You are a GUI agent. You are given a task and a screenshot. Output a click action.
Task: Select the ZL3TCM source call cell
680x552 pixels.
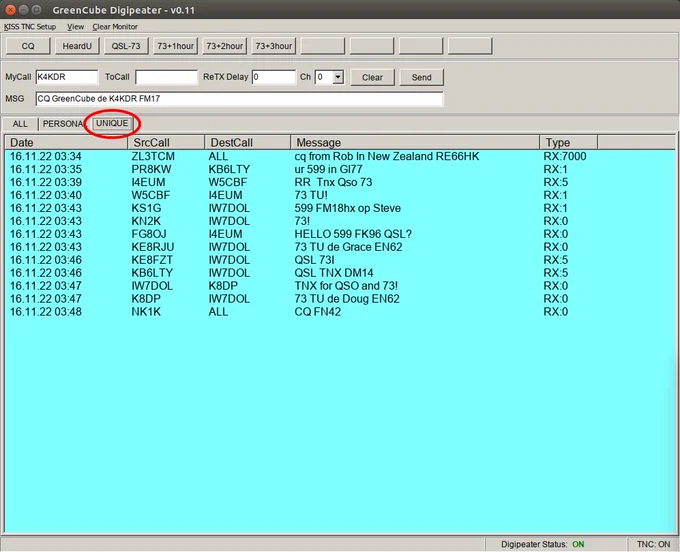click(153, 156)
